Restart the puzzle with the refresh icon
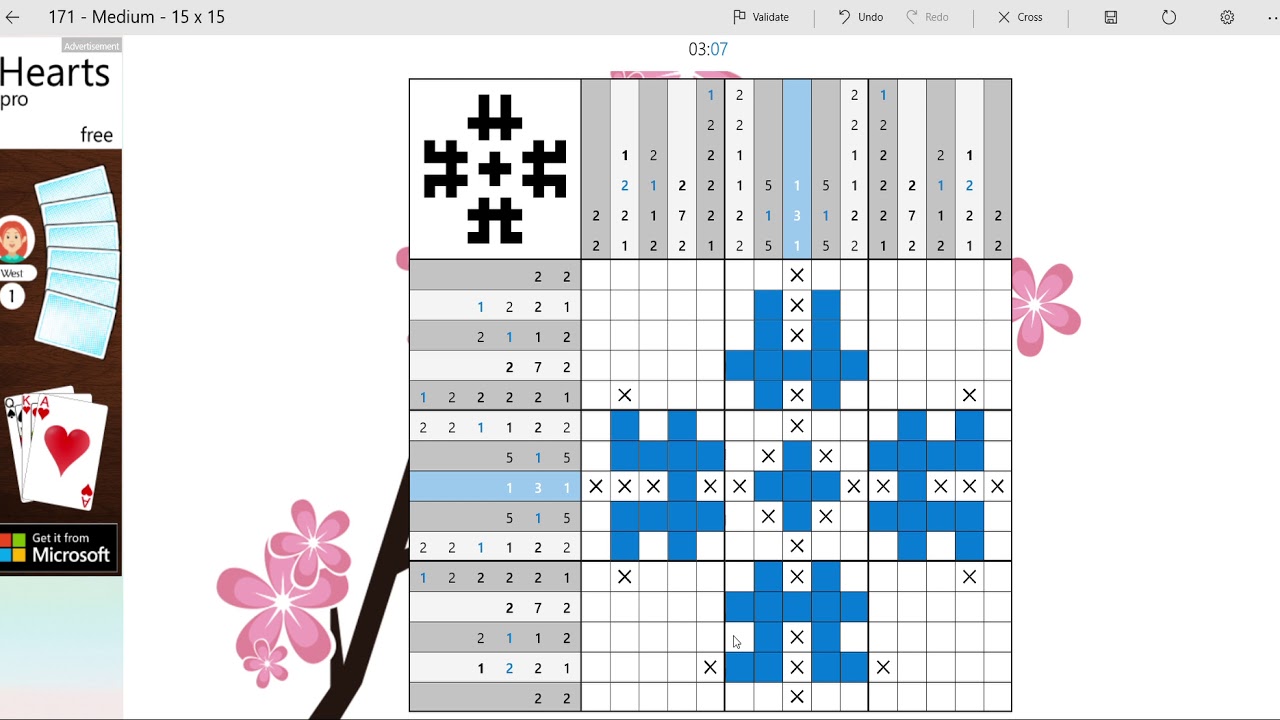The image size is (1280, 720). point(1169,17)
